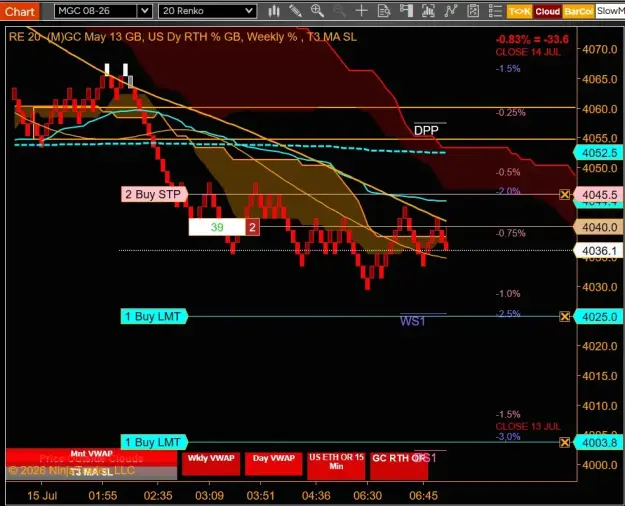The height and width of the screenshot is (506, 625).
Task: Click the indicator title 'RE 20 (M)GC May 13 GB'
Action: coord(75,37)
